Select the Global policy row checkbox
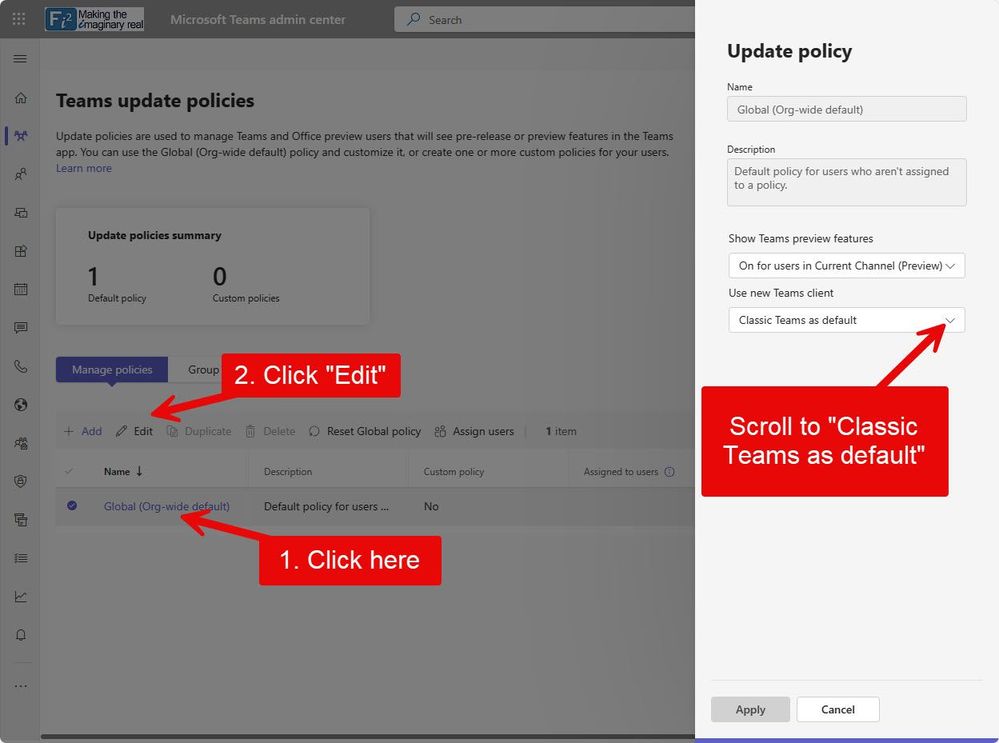999x743 pixels. pos(72,505)
